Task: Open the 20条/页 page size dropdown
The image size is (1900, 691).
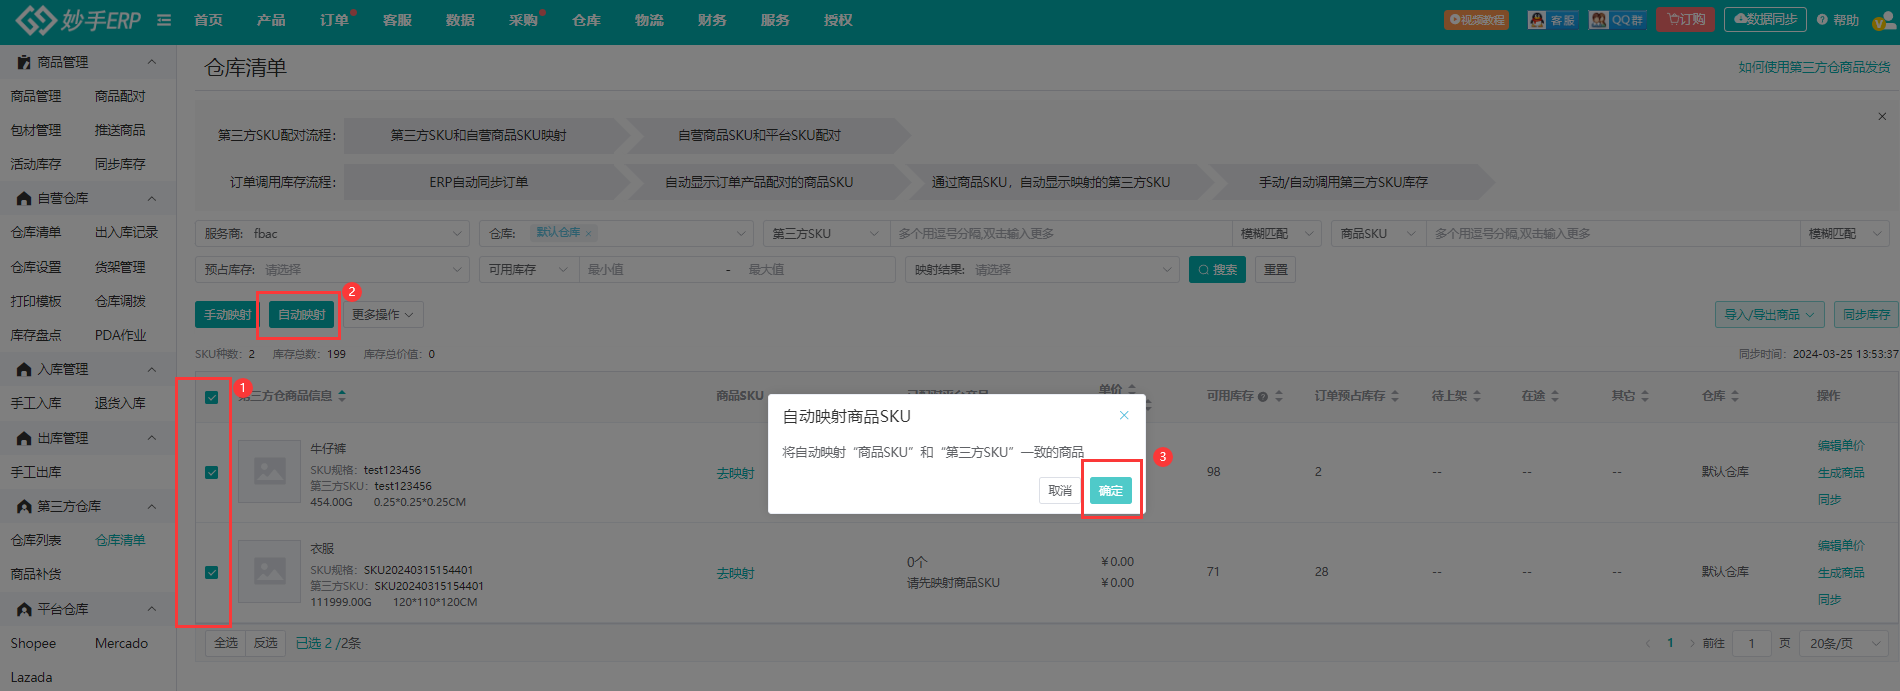Action: pyautogui.click(x=1843, y=643)
